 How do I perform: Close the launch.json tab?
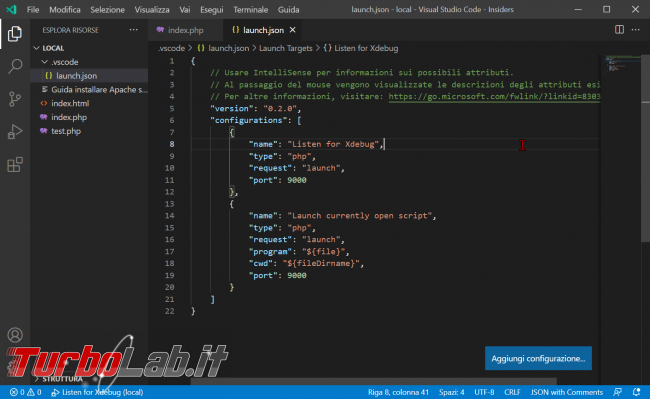coord(293,30)
